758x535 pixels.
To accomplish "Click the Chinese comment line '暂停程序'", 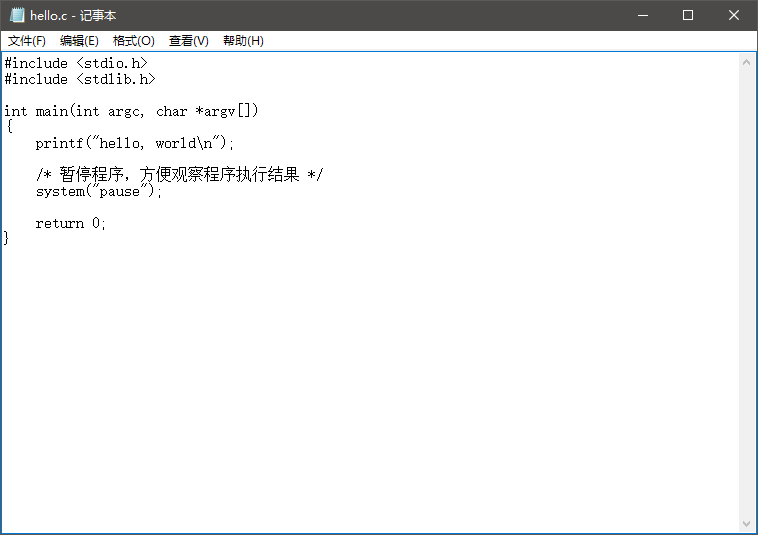I will pos(180,175).
